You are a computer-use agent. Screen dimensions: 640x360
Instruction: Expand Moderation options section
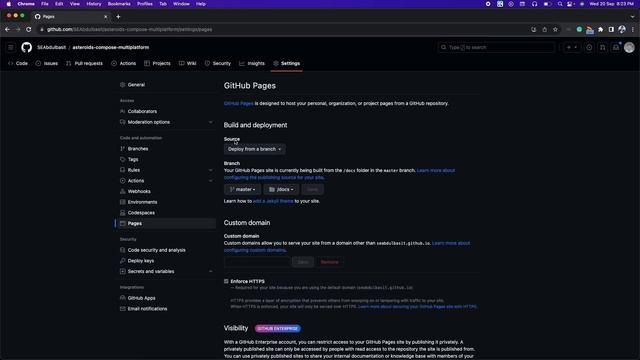[x=211, y=122]
